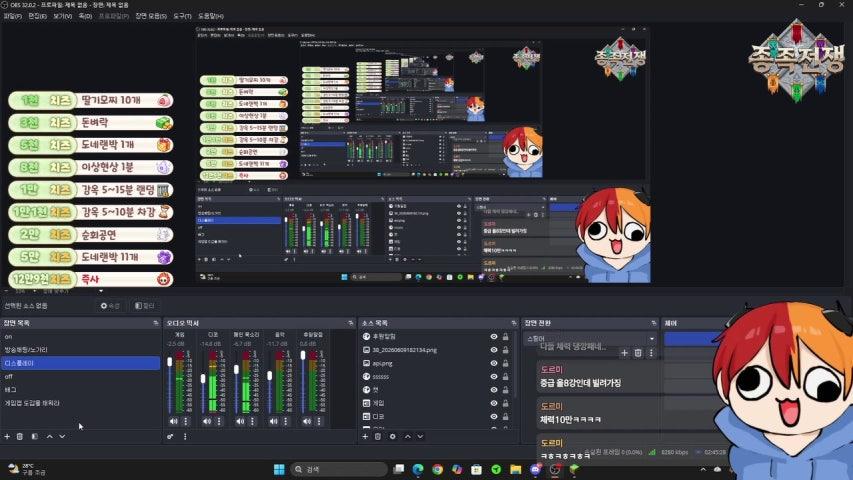The height and width of the screenshot is (480, 853).
Task: Open the 편집(E) menu
Action: click(38, 16)
